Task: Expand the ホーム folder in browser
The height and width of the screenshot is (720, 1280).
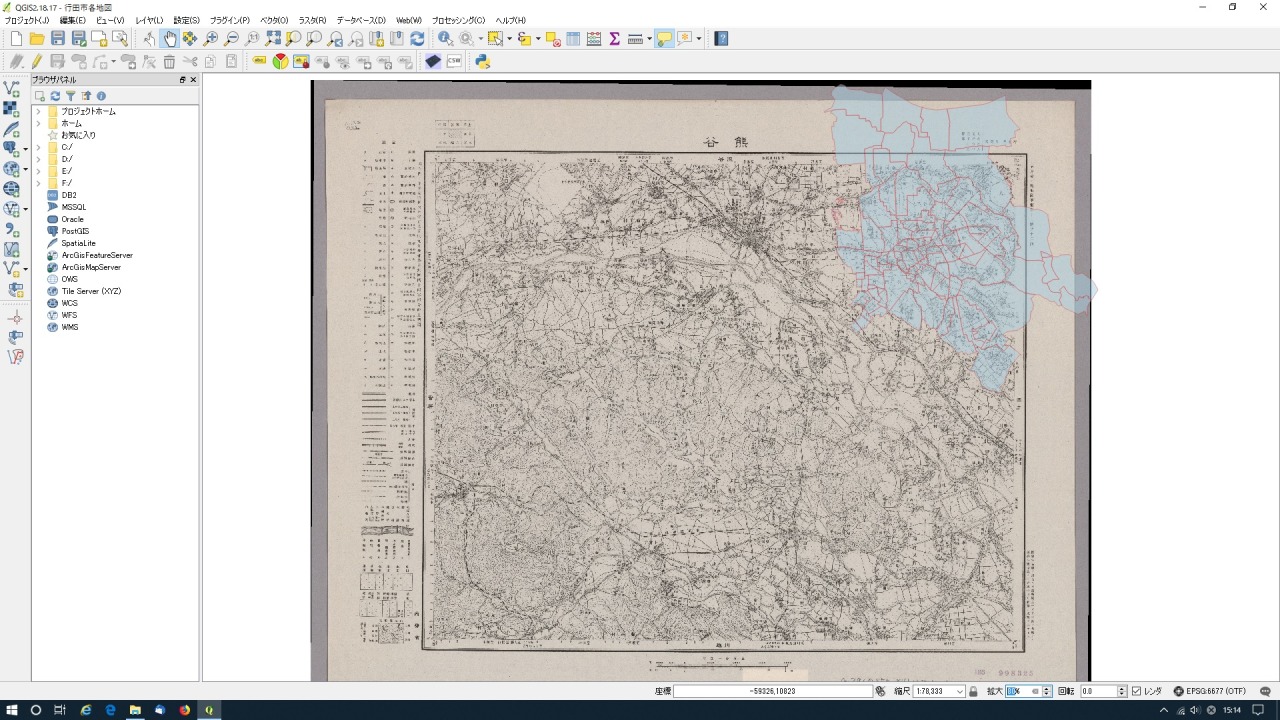Action: (38, 123)
